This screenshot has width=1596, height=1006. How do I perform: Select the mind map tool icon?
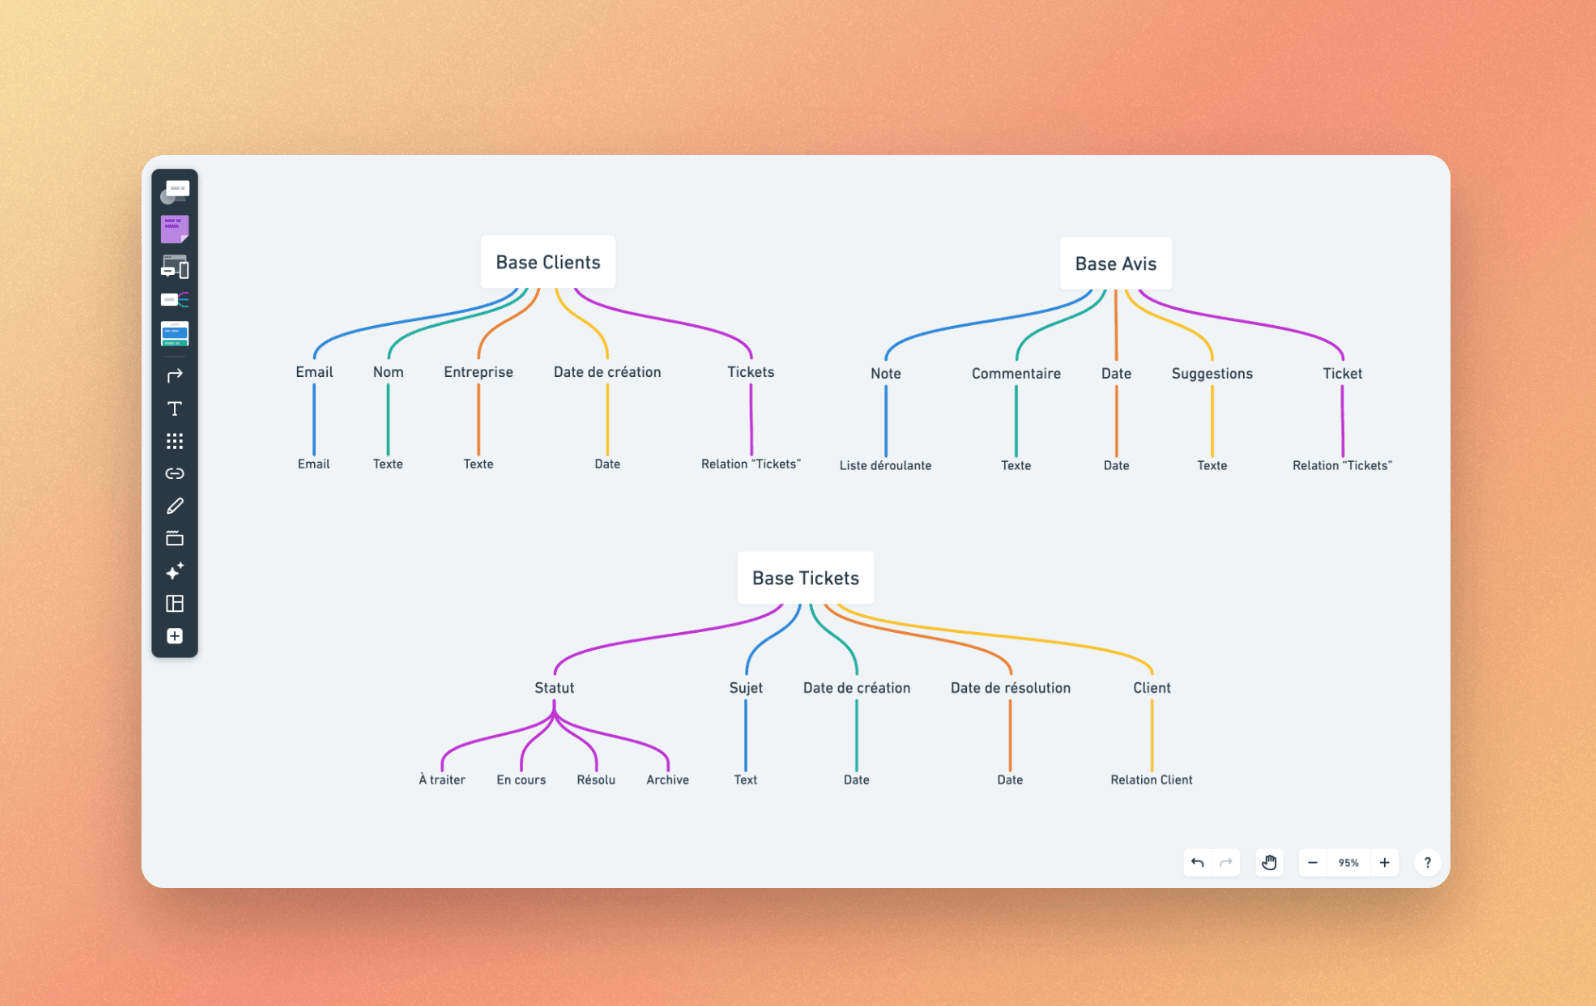[174, 300]
